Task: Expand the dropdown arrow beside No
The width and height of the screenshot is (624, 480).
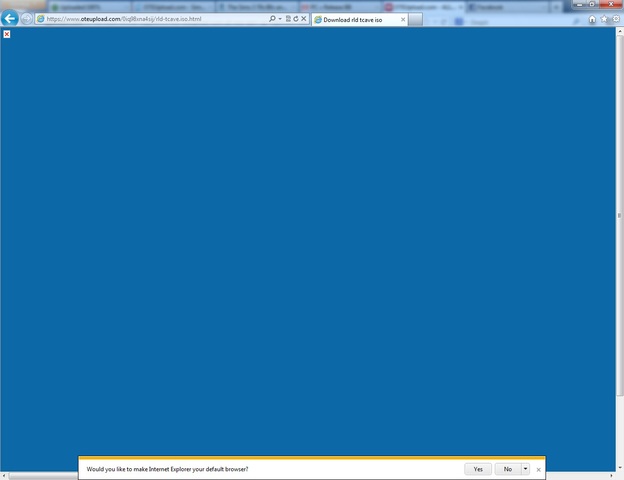Action: pyautogui.click(x=525, y=469)
